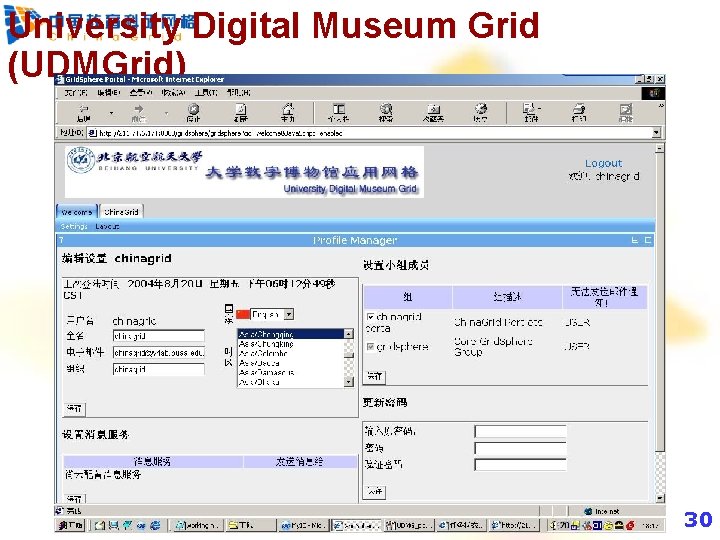
Task: Click the red tray icon in system tray
Action: (x=630, y=525)
